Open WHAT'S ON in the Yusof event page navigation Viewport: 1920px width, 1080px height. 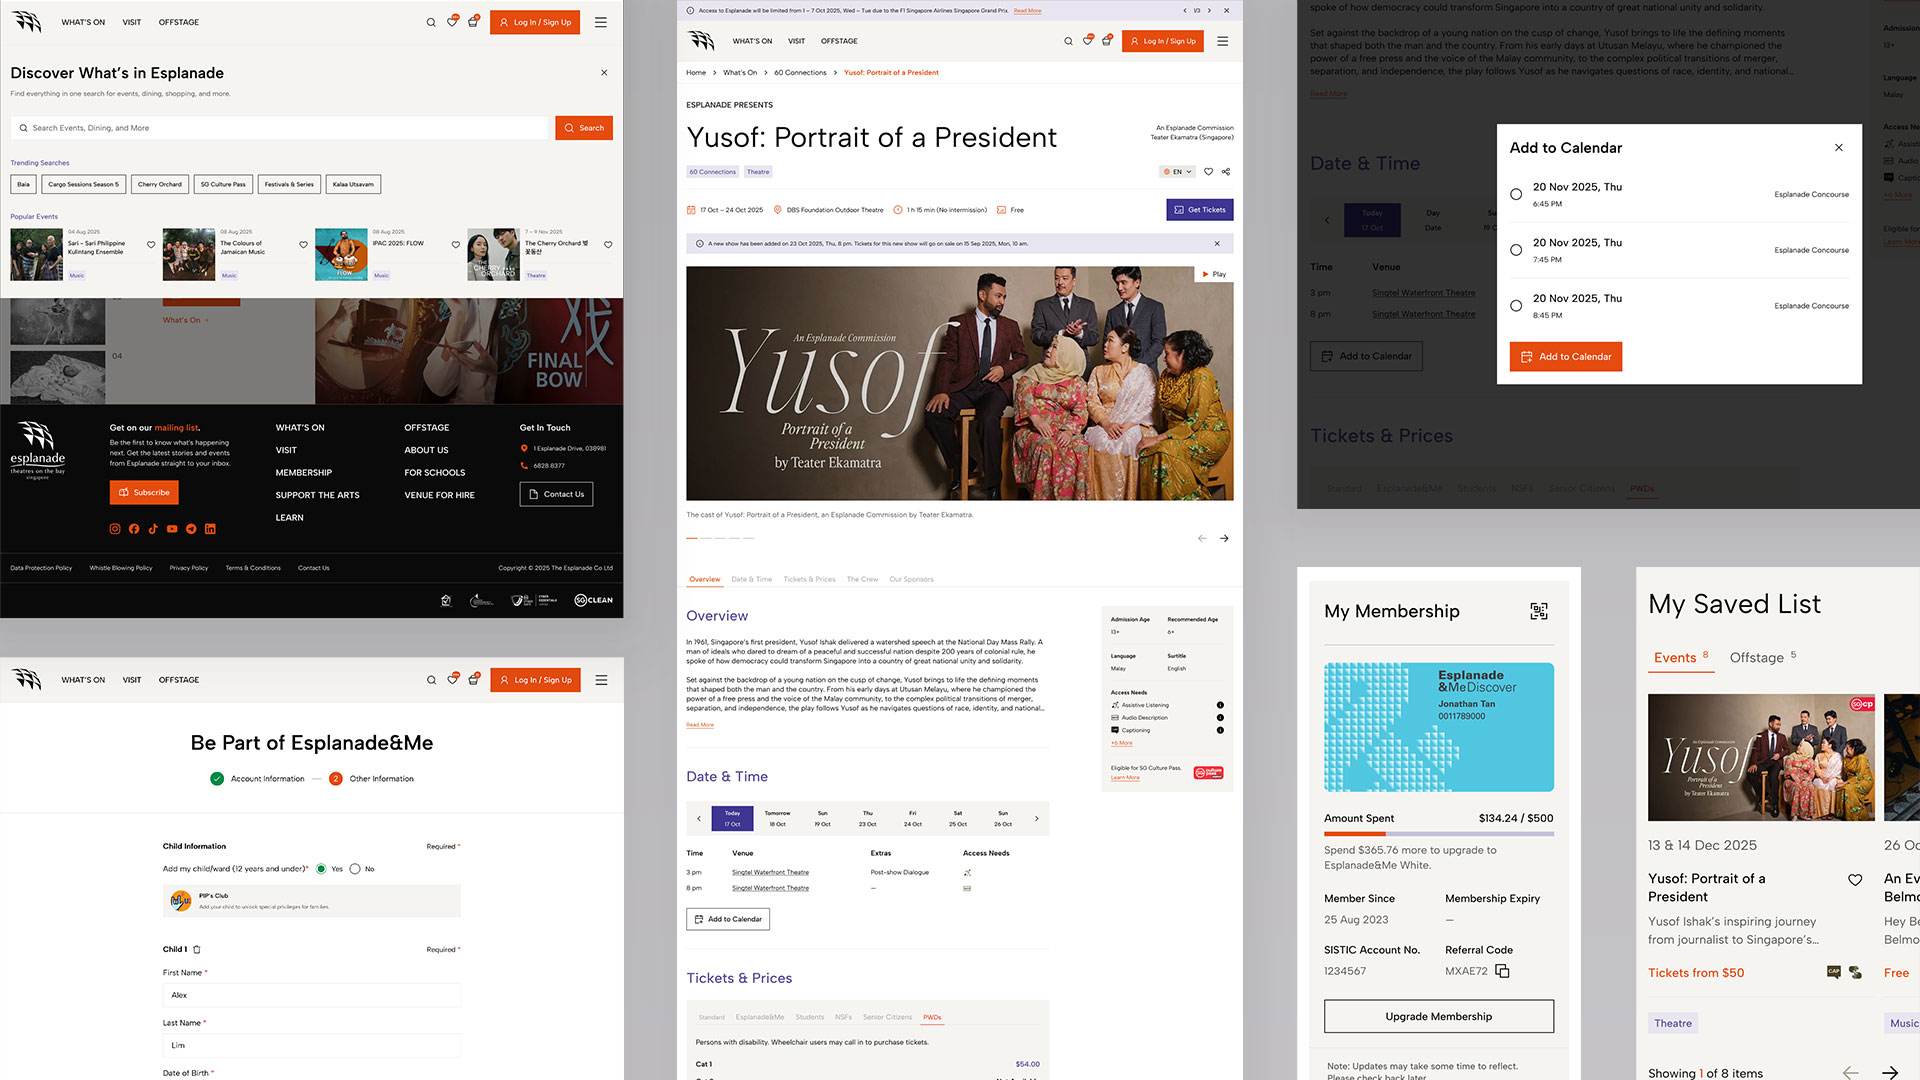pos(752,41)
